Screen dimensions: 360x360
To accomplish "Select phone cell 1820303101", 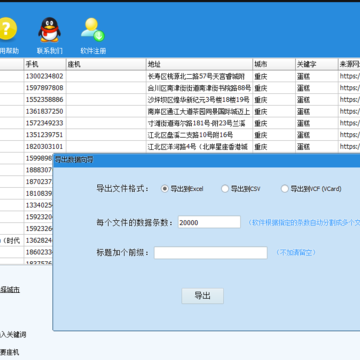I will click(45, 146).
